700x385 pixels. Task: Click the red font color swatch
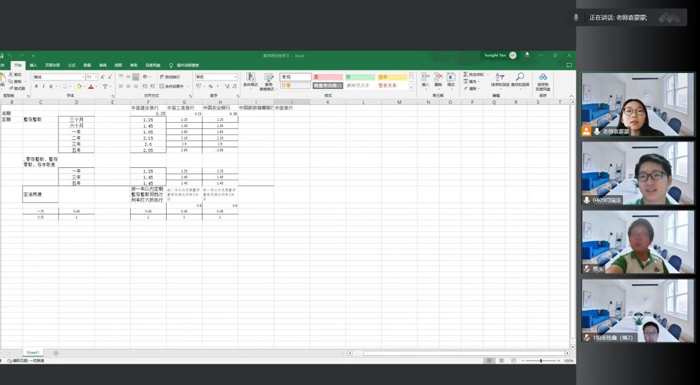pos(91,87)
